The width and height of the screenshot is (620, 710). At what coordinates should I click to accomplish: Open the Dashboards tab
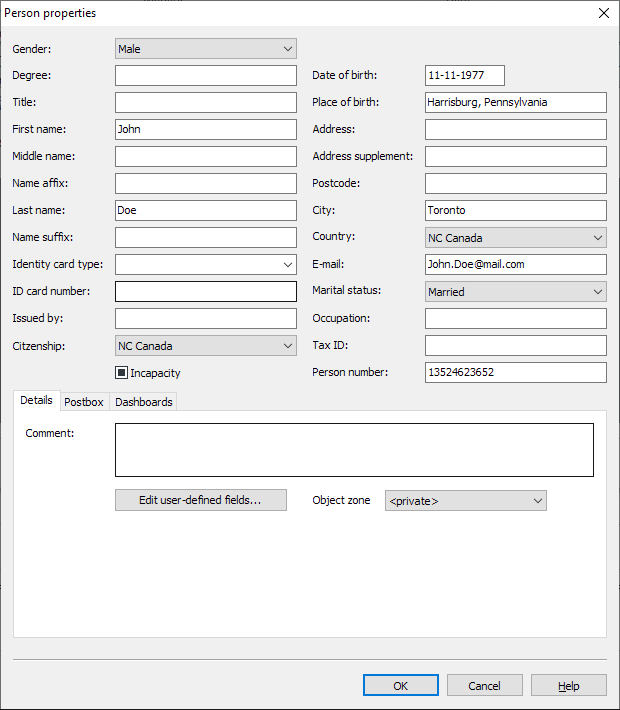(x=144, y=402)
